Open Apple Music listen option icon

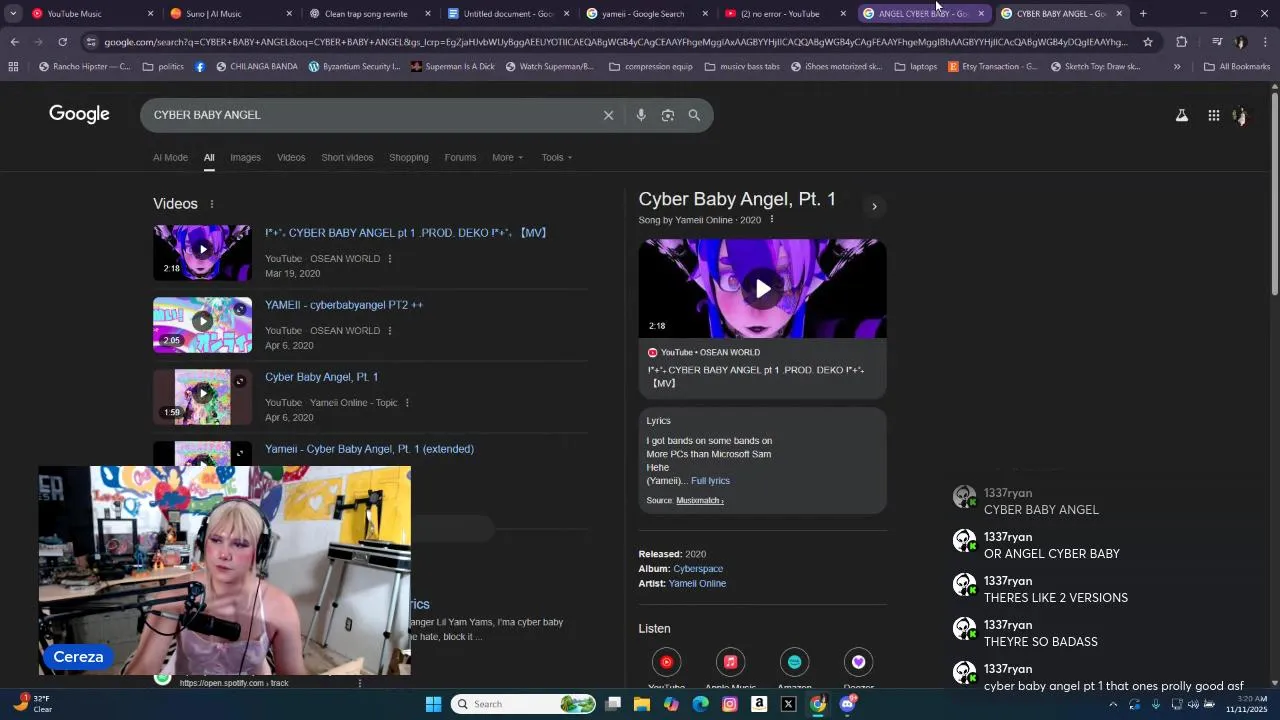point(730,662)
